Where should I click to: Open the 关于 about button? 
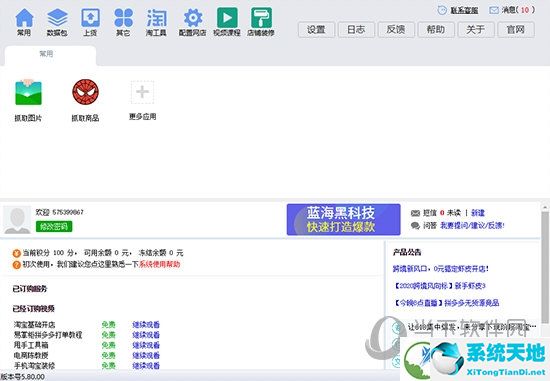476,29
